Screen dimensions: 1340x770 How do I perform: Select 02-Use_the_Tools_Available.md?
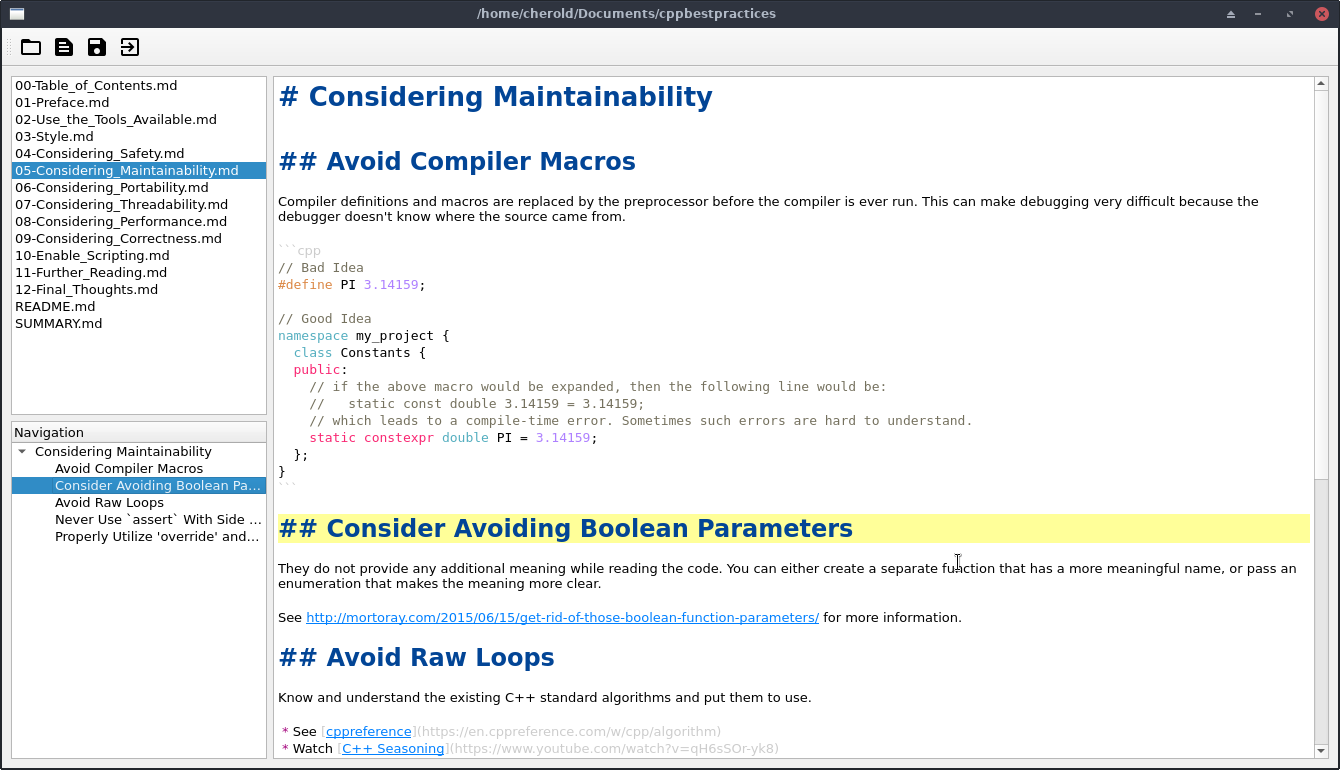coord(139,120)
